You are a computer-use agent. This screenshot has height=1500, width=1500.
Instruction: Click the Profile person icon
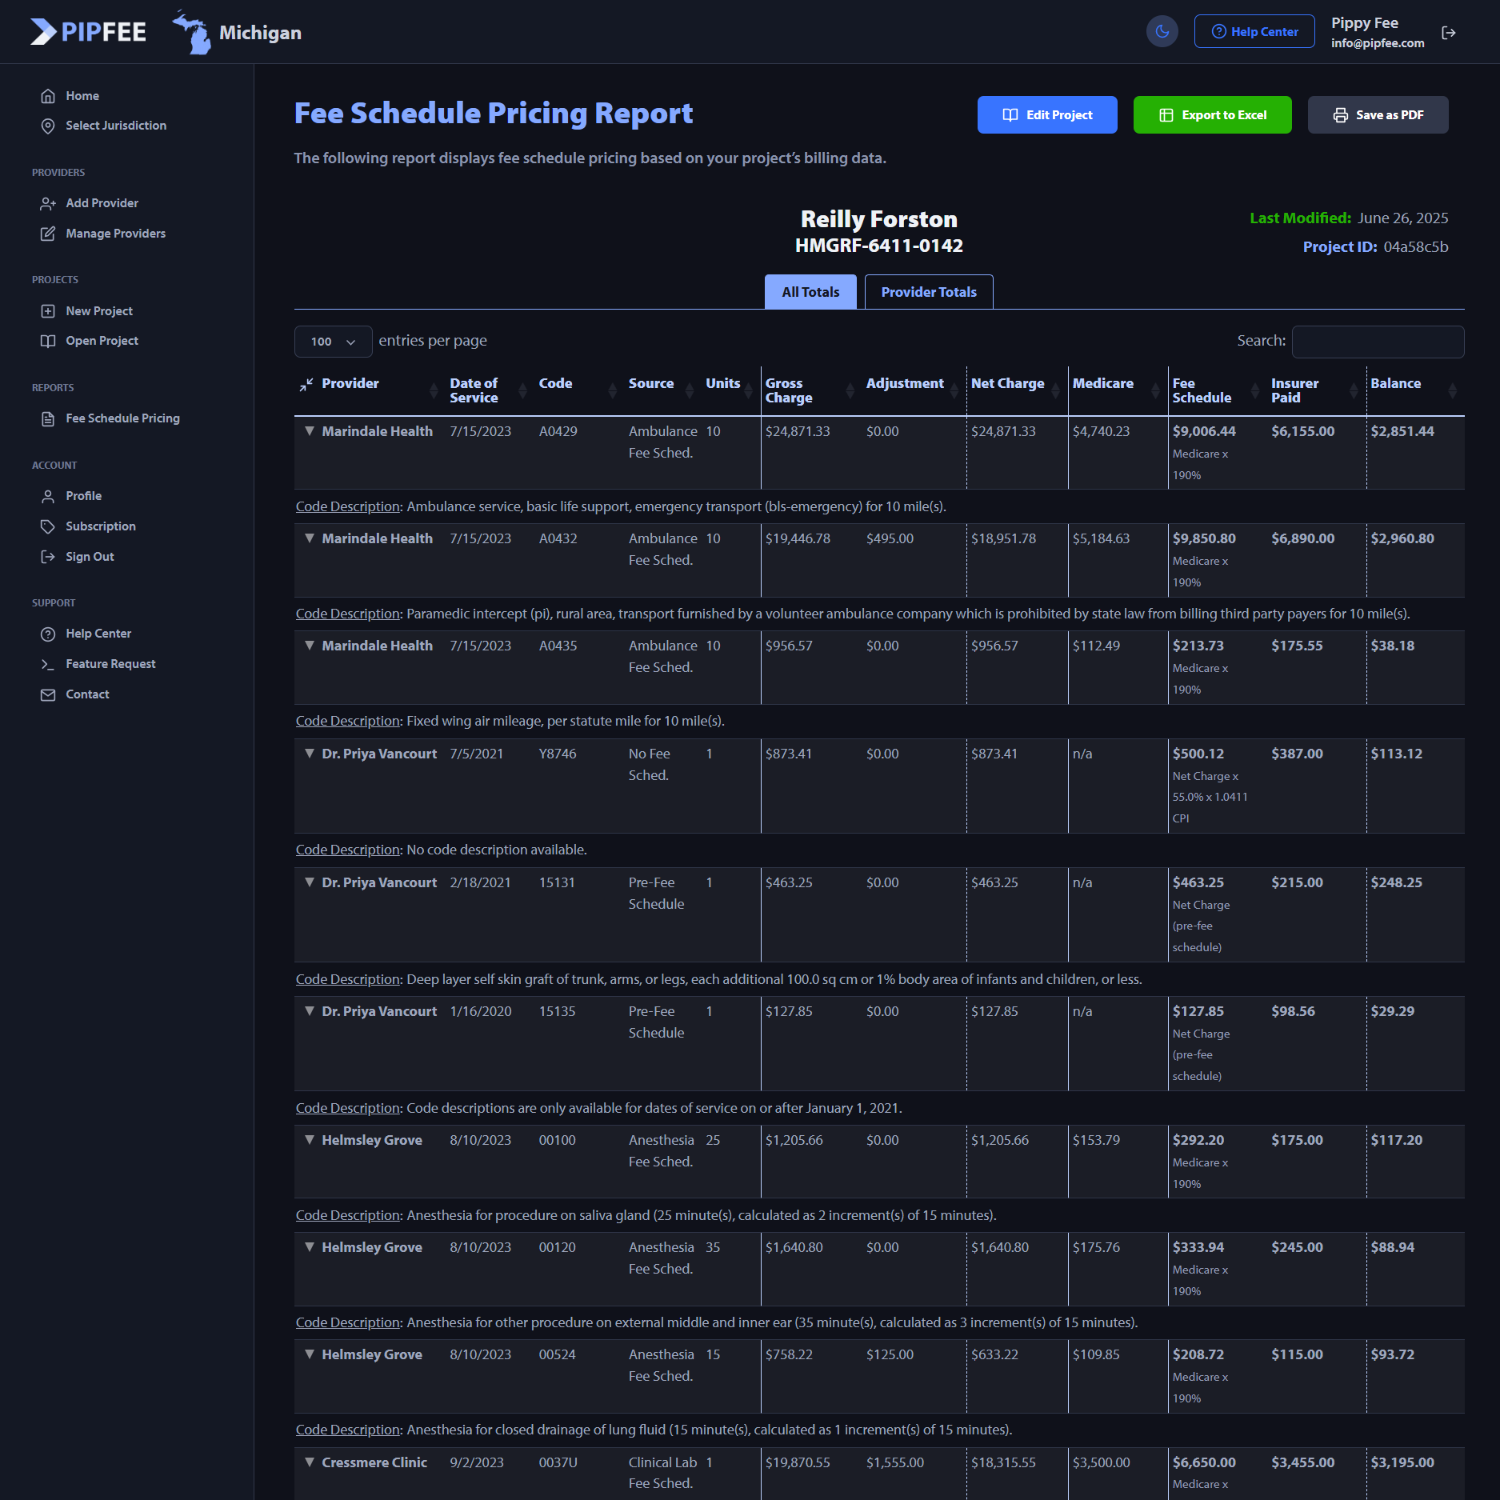pos(48,496)
